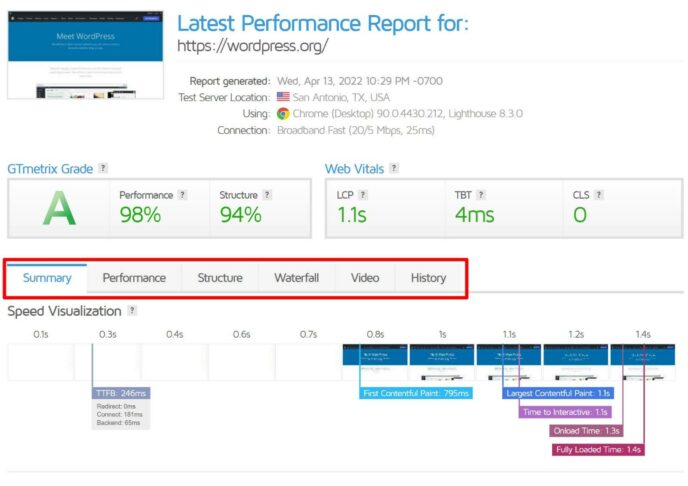Viewport: 688px width, 486px height.
Task: Click the Fully Loaded Time: 1.4s marker
Action: [598, 450]
